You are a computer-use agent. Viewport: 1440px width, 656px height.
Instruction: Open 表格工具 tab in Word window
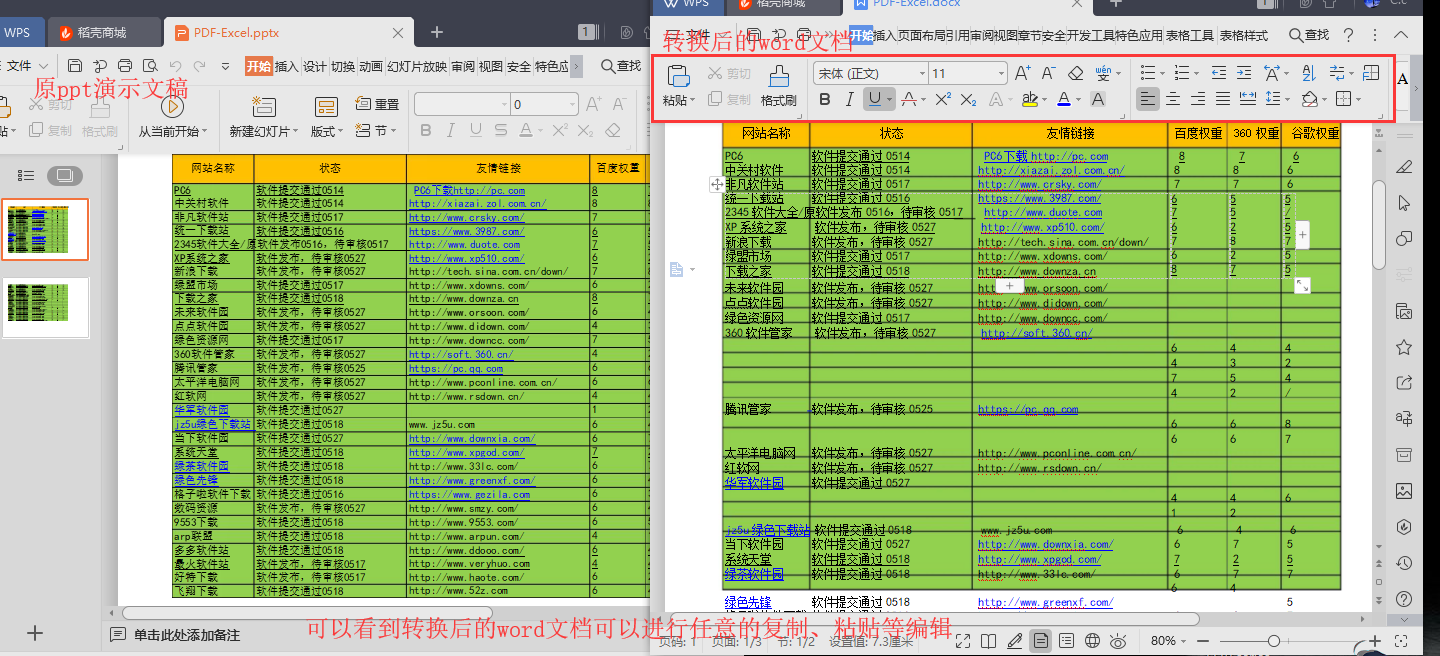pyautogui.click(x=1190, y=35)
